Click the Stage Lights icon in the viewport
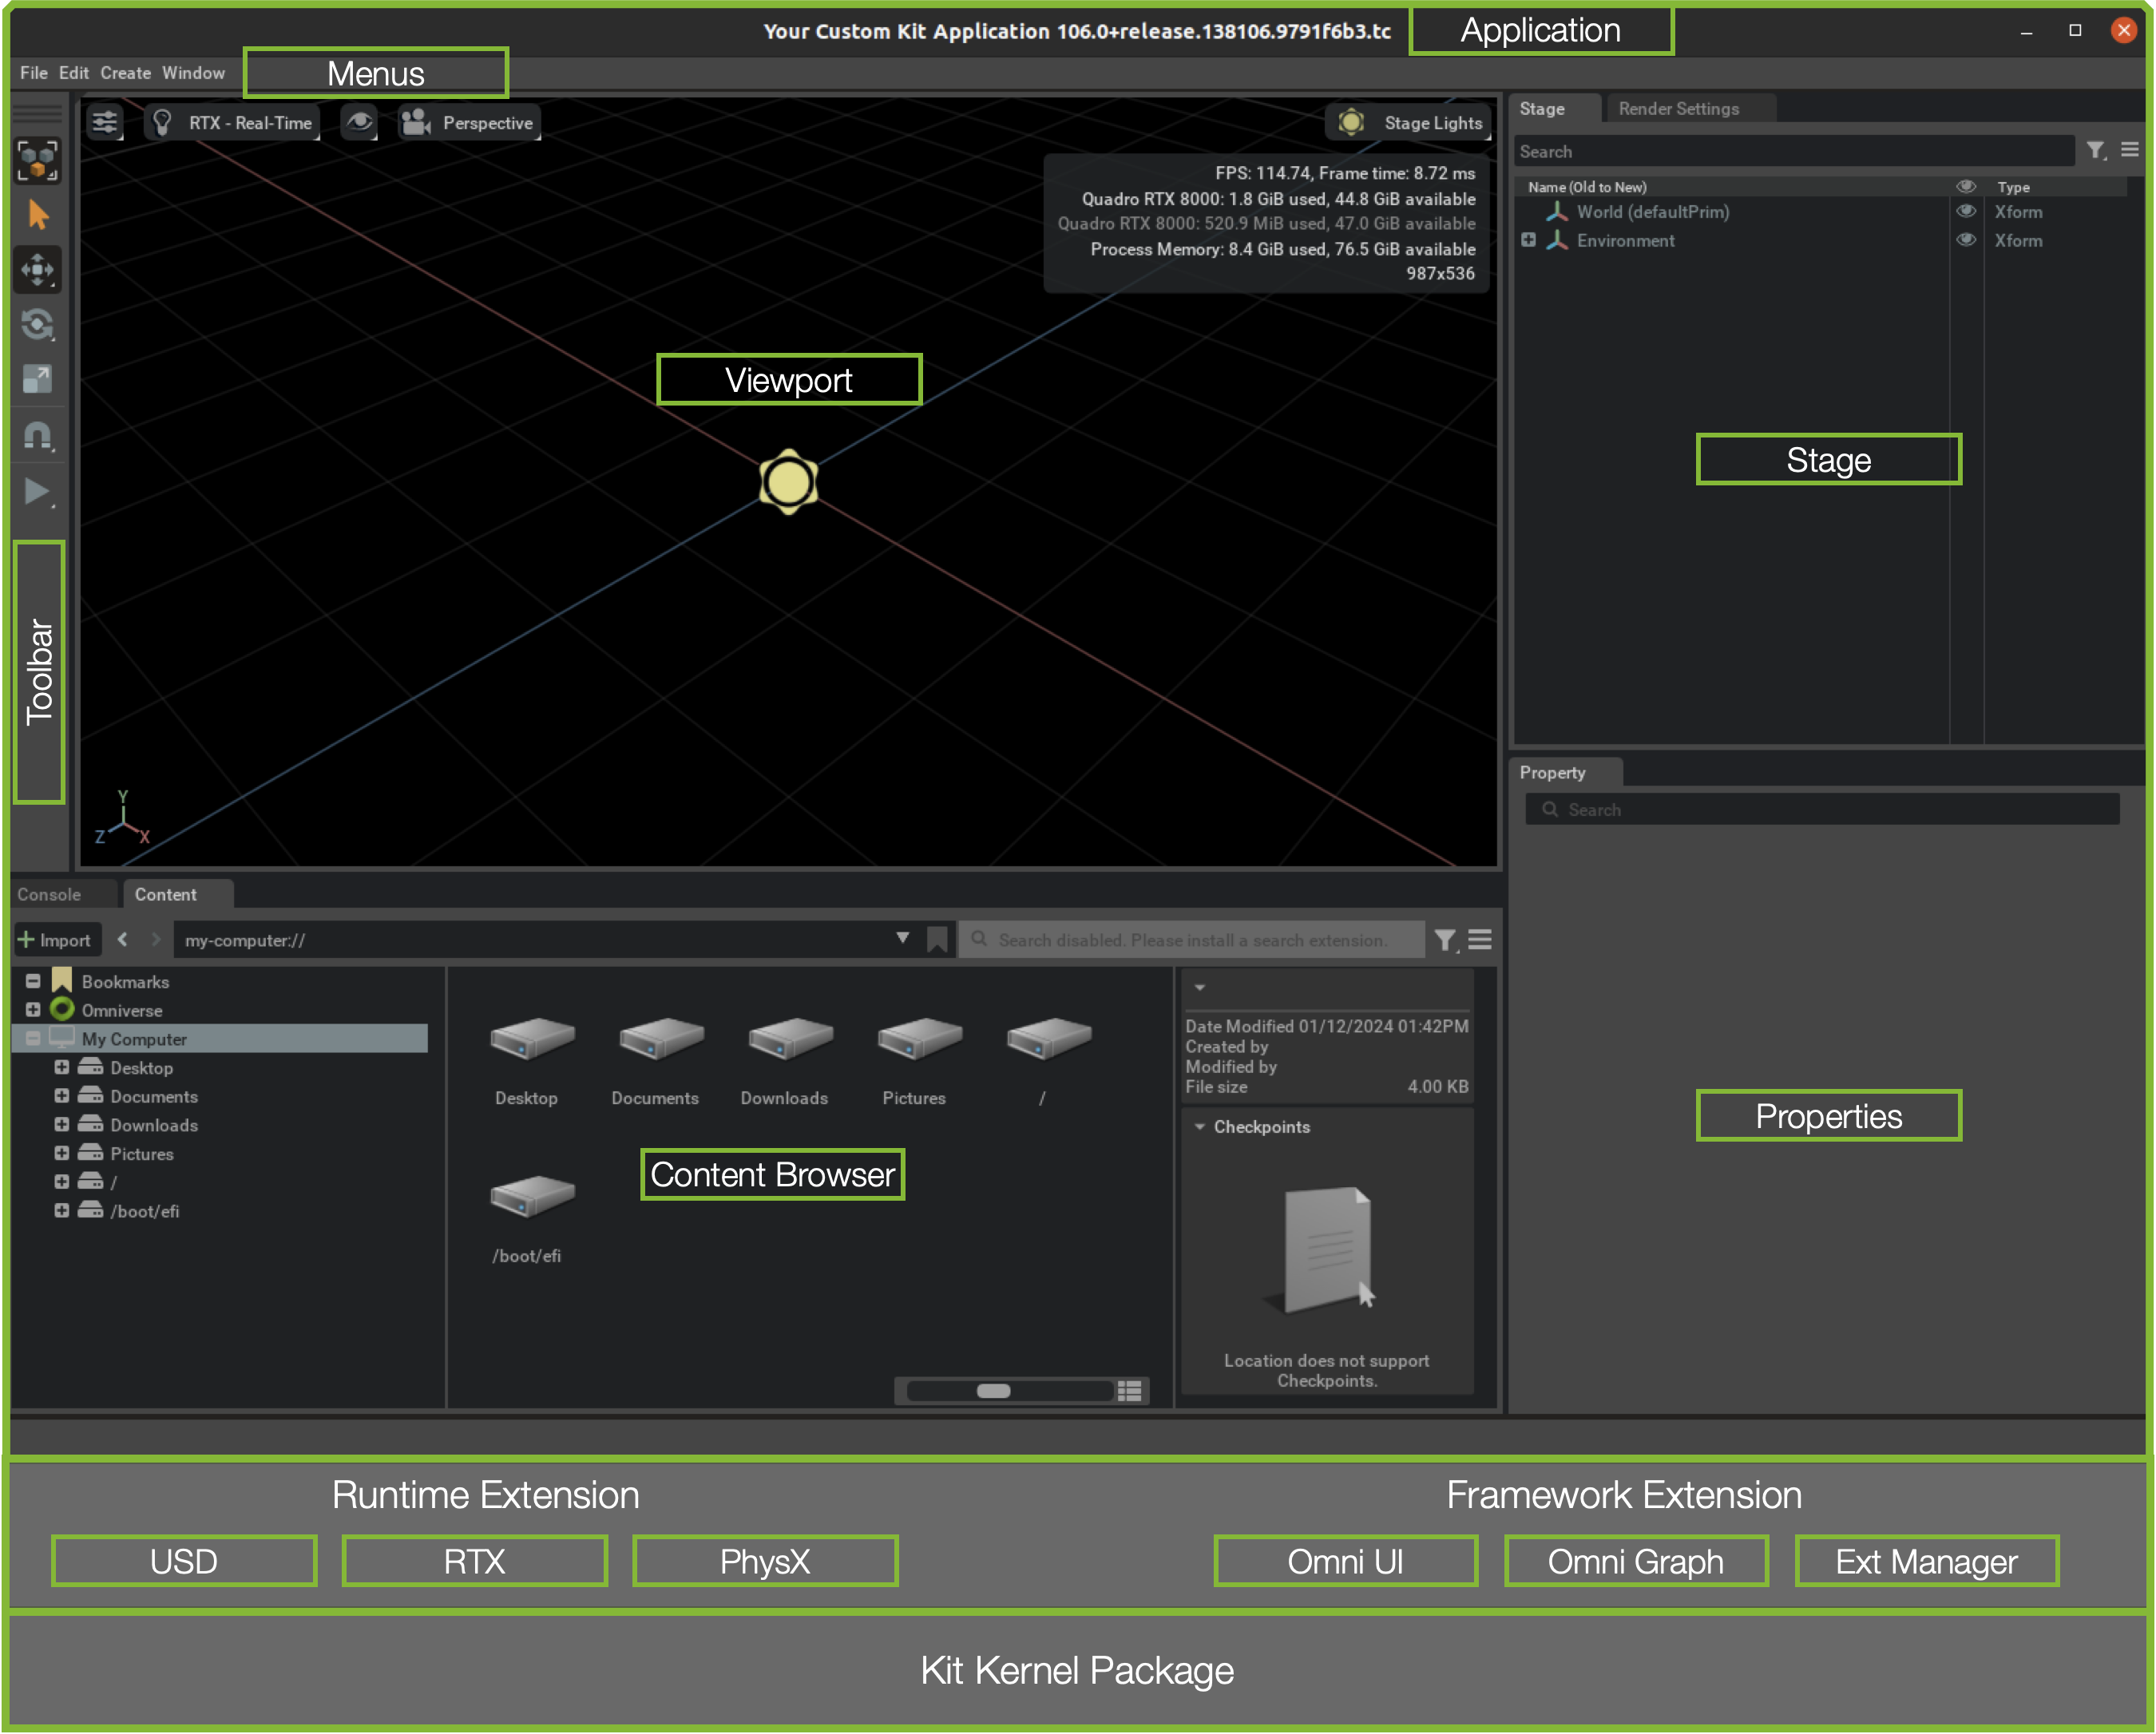2156x1734 pixels. (1352, 122)
